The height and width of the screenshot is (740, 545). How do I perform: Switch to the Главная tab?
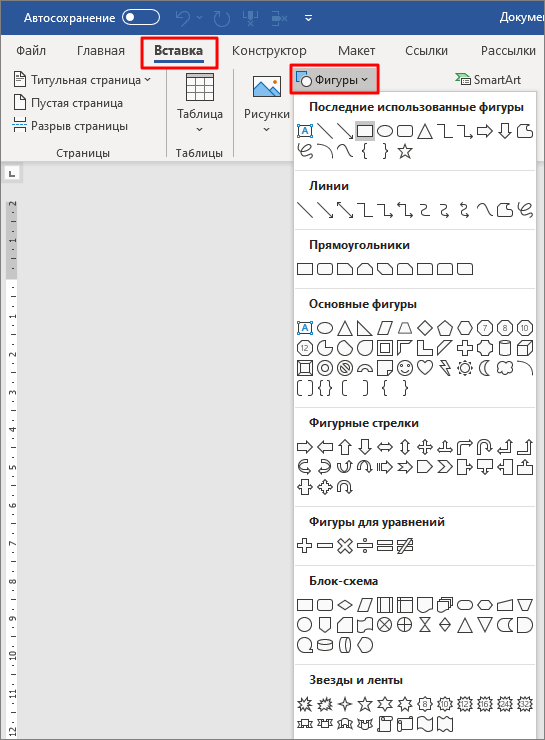click(101, 50)
